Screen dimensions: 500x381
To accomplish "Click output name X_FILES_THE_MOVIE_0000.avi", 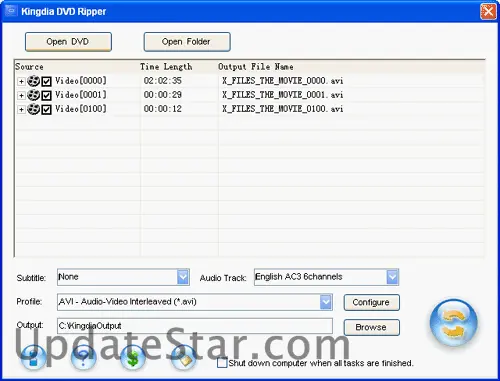I will pyautogui.click(x=283, y=81).
